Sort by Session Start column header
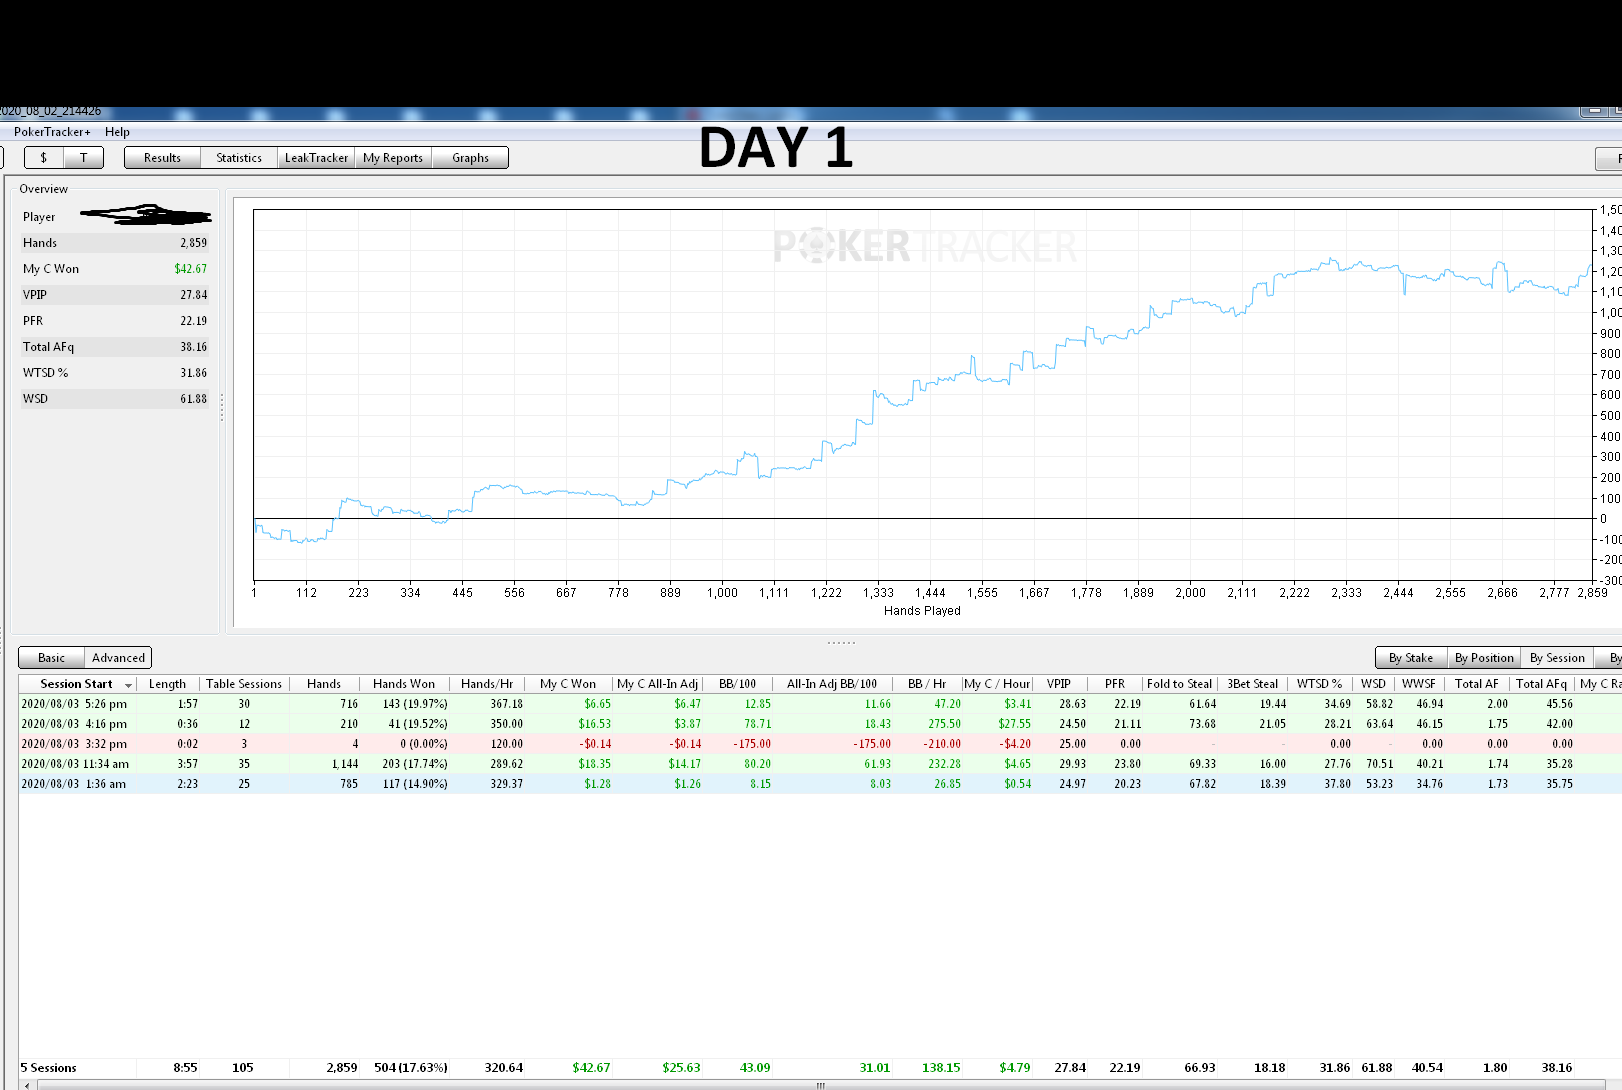The width and height of the screenshot is (1622, 1090). point(77,684)
